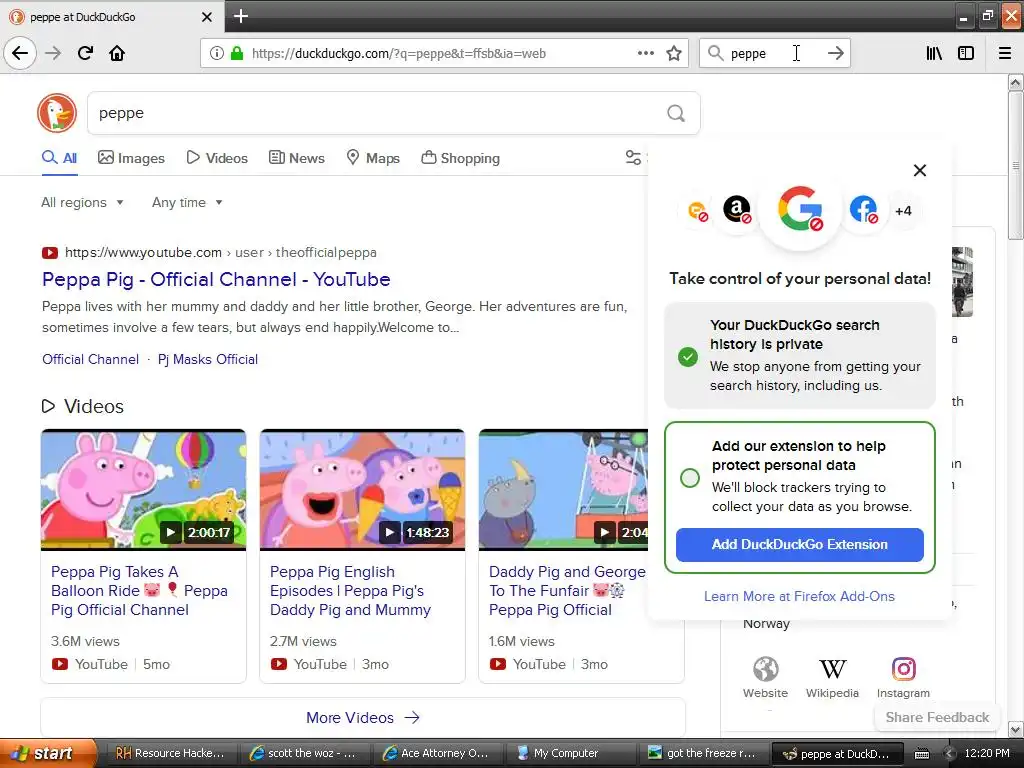The width and height of the screenshot is (1024, 768).
Task: Click the +4 more trackers badge
Action: tap(903, 211)
